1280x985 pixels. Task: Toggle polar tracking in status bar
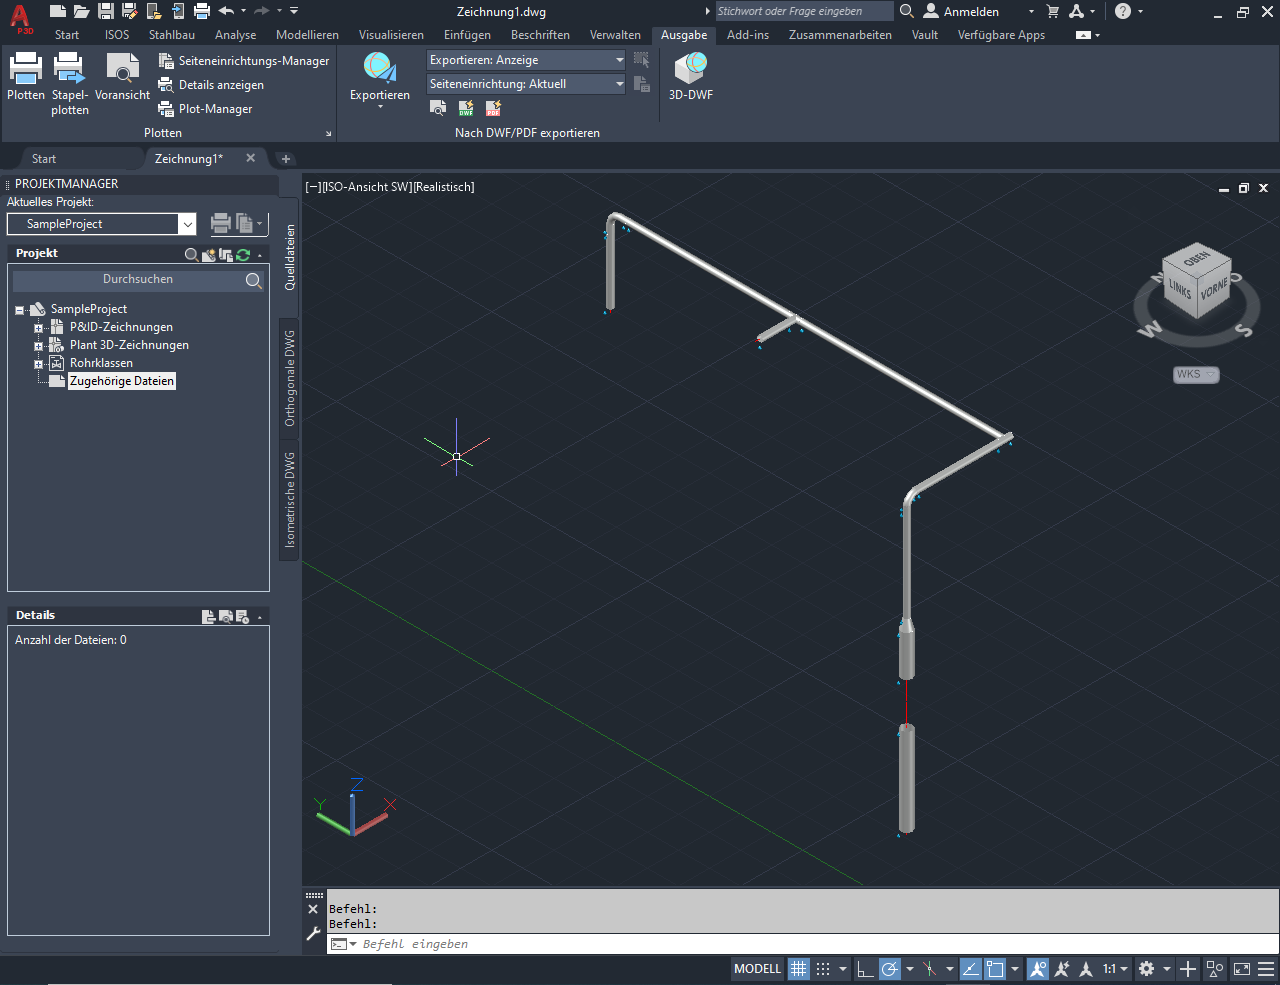889,969
